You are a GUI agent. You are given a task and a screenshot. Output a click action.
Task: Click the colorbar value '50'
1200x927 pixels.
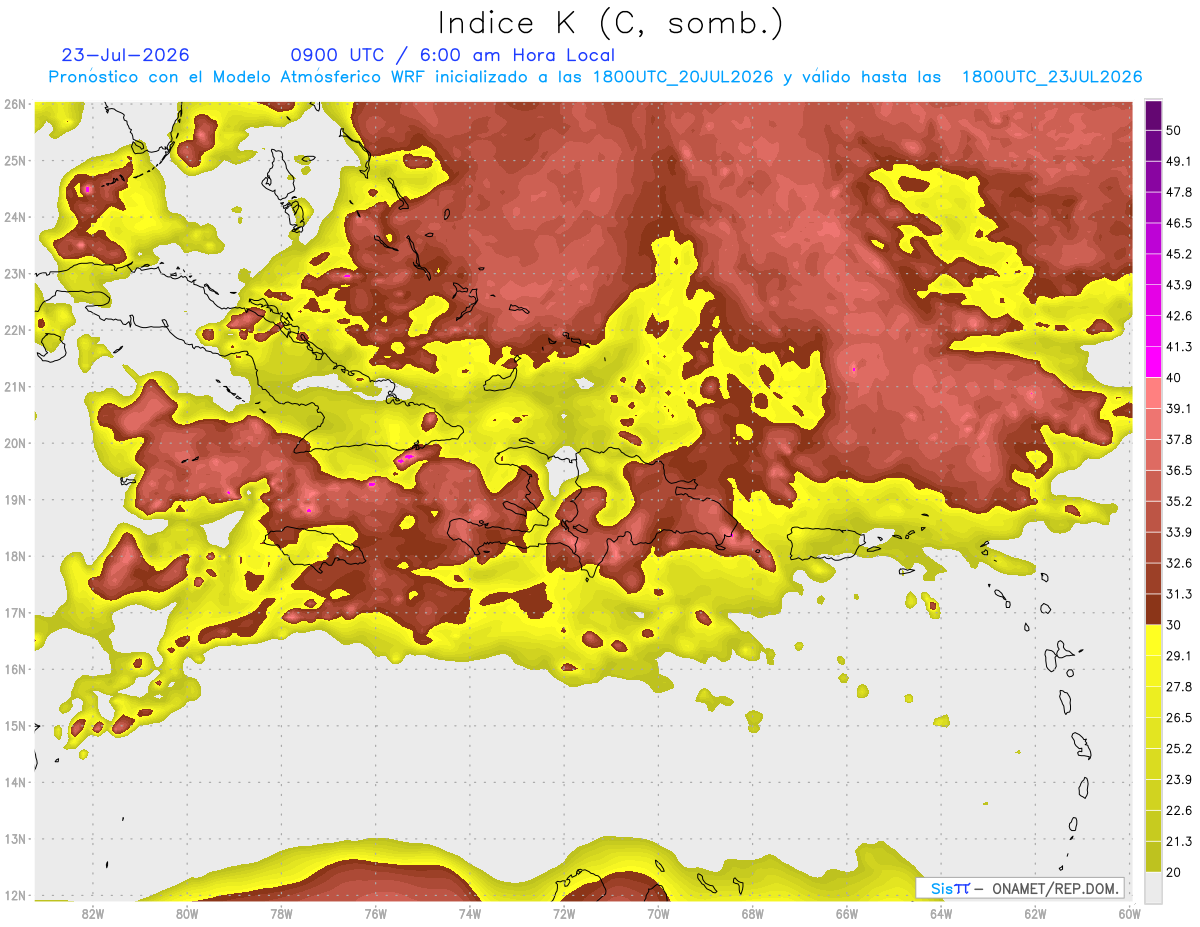1175,131
